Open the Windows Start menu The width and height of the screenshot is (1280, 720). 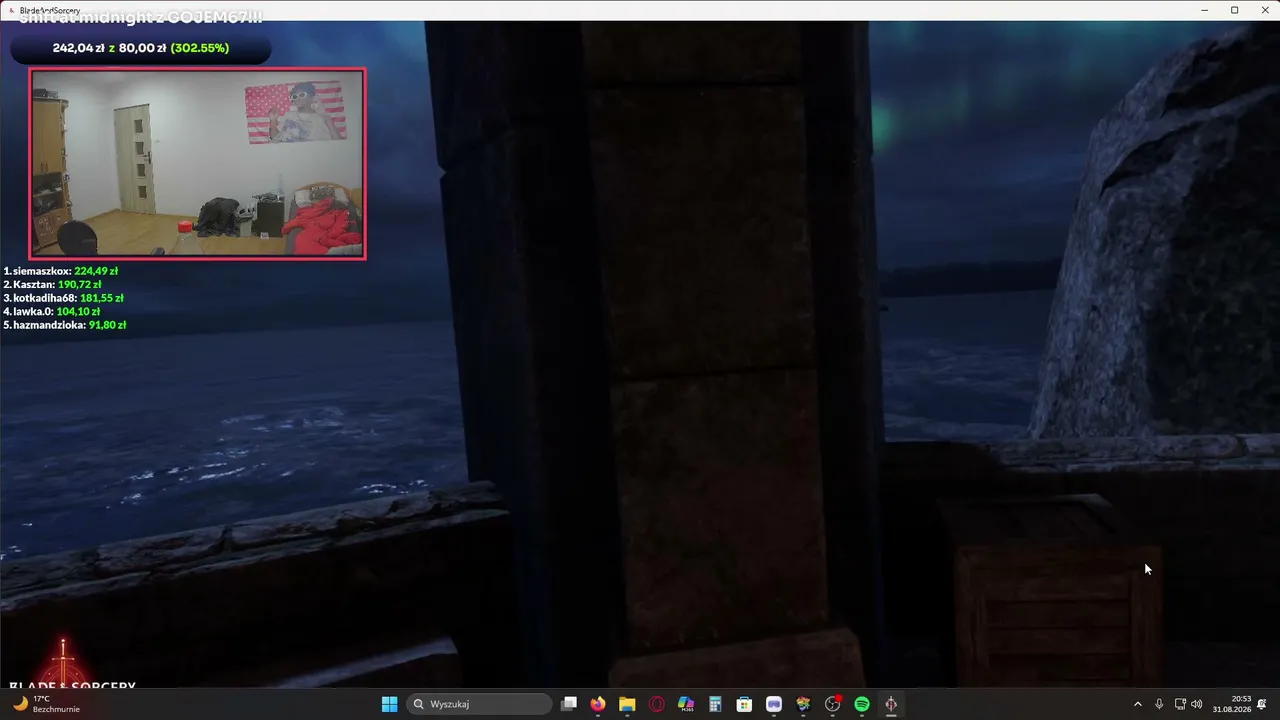click(389, 704)
